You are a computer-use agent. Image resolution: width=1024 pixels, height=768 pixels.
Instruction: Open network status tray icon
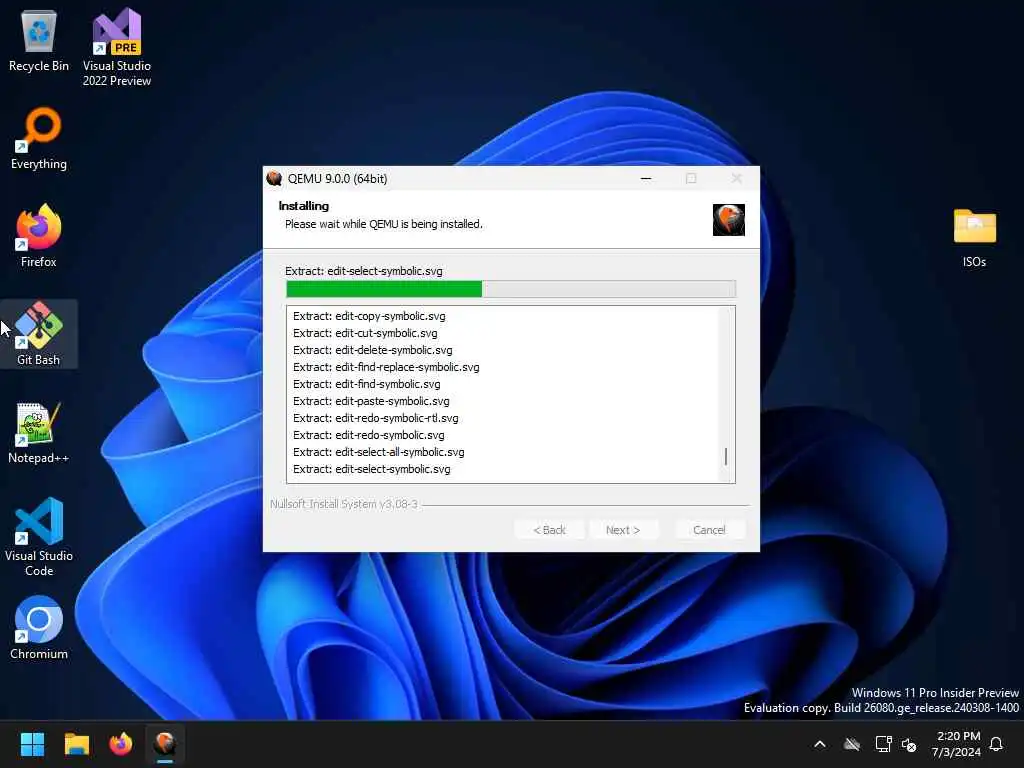coord(883,744)
